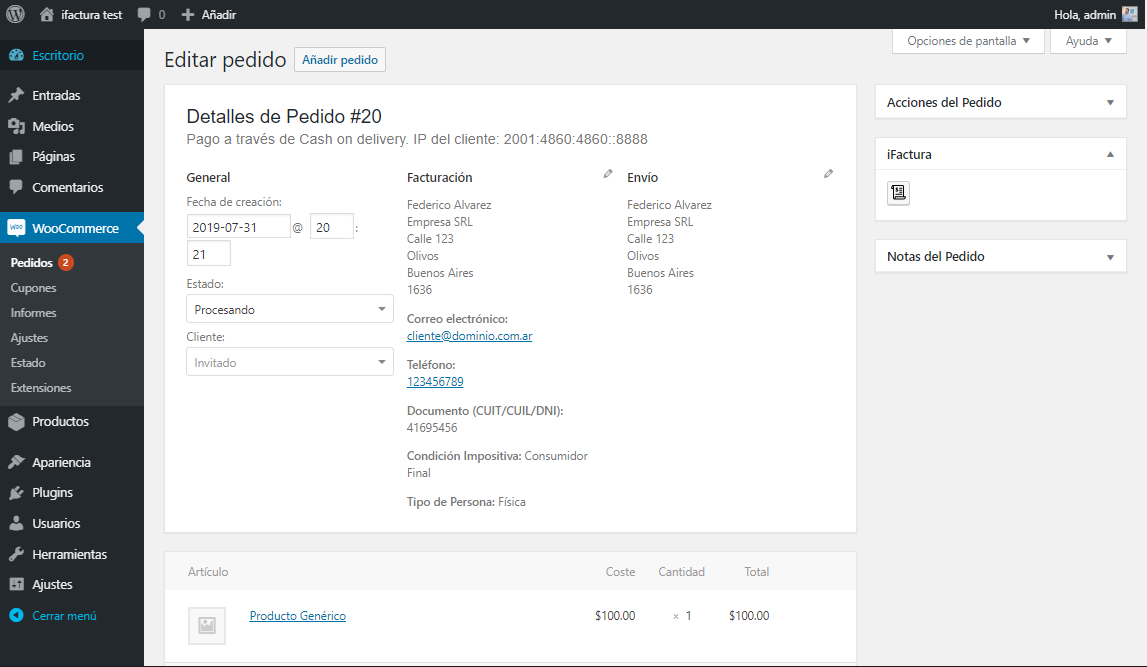Edit the creation minute field showing 21
Screen dimensions: 1147x667
click(208, 255)
